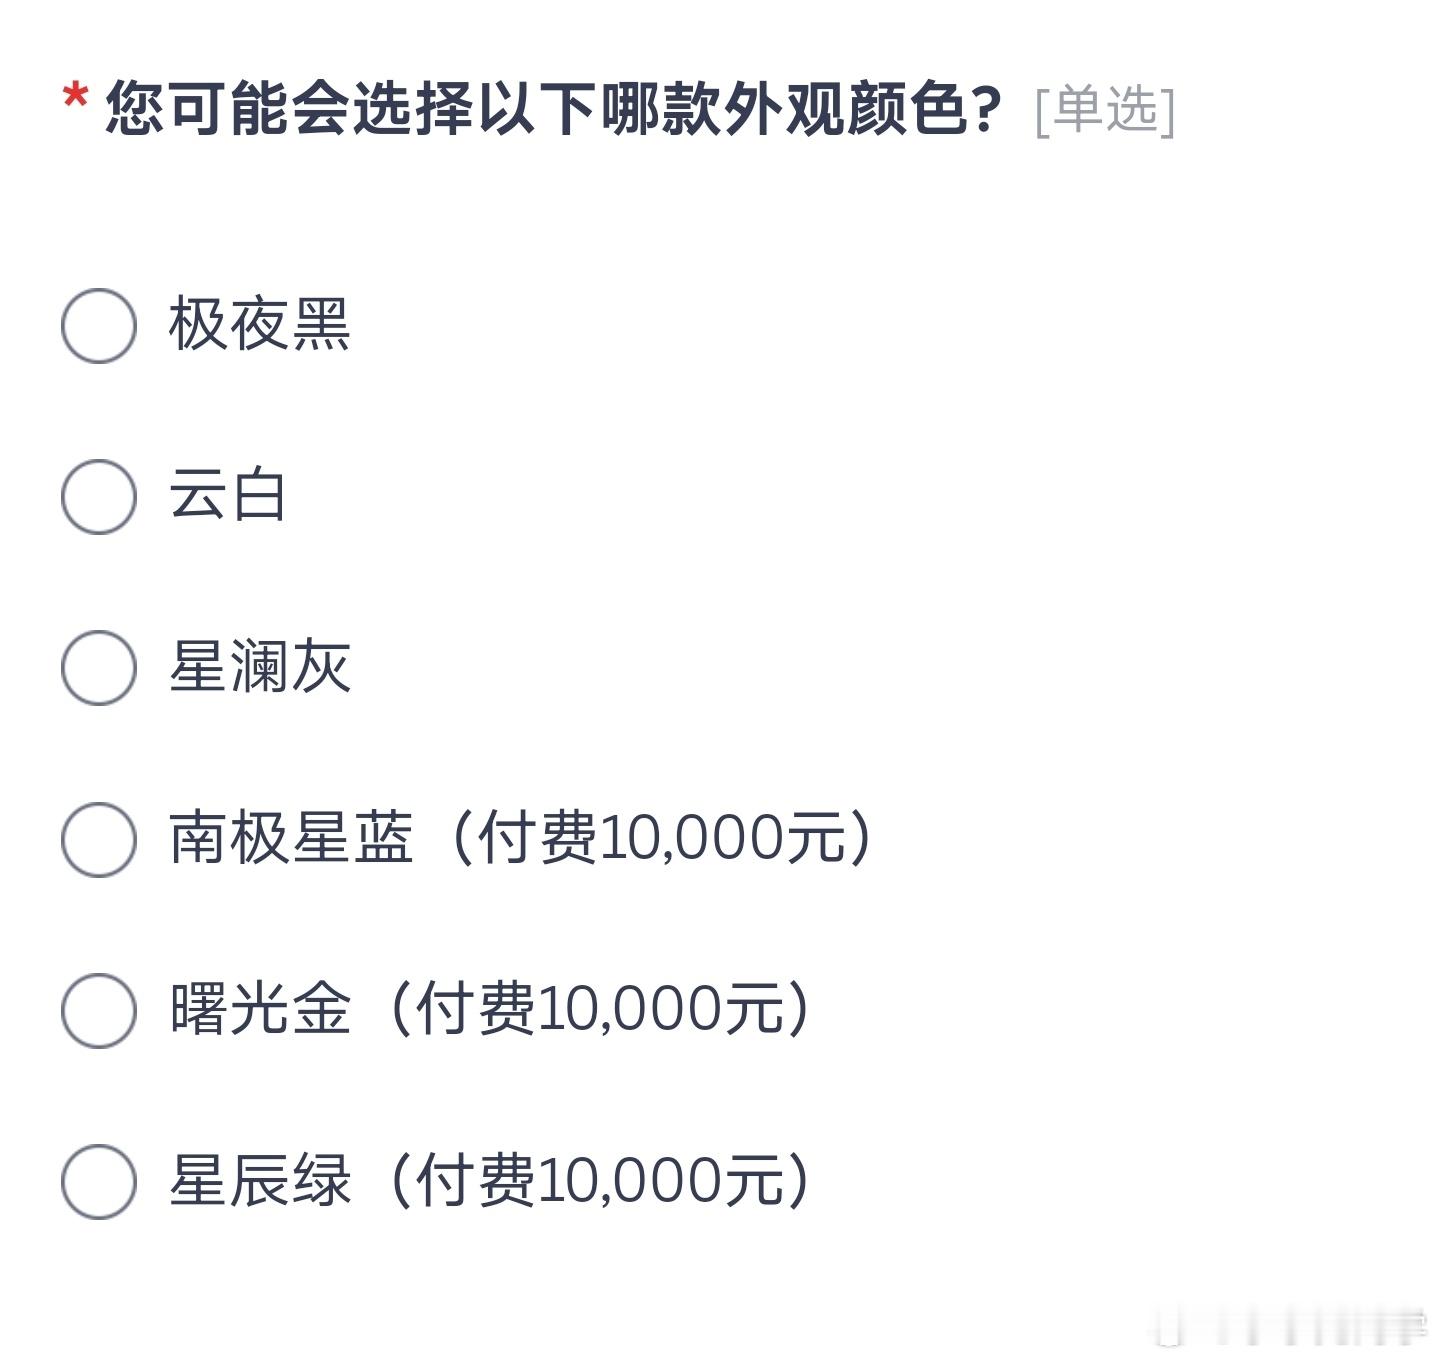Click the 付费10,000元 note beside 星辰绿

(599, 1180)
